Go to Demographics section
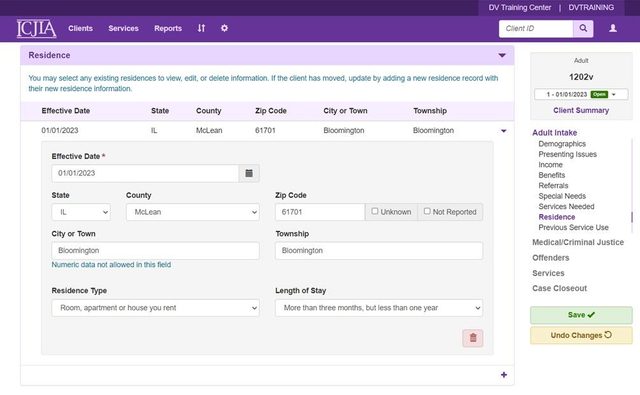The image size is (640, 395). tap(562, 144)
